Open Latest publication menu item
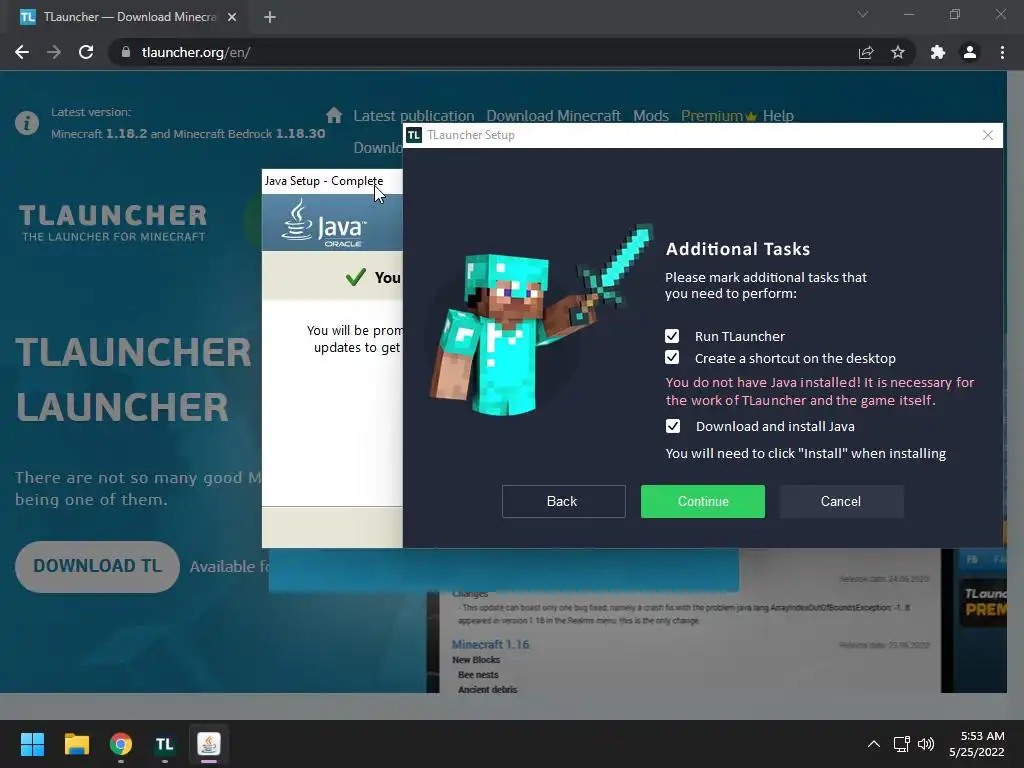The height and width of the screenshot is (768, 1024). coord(413,116)
